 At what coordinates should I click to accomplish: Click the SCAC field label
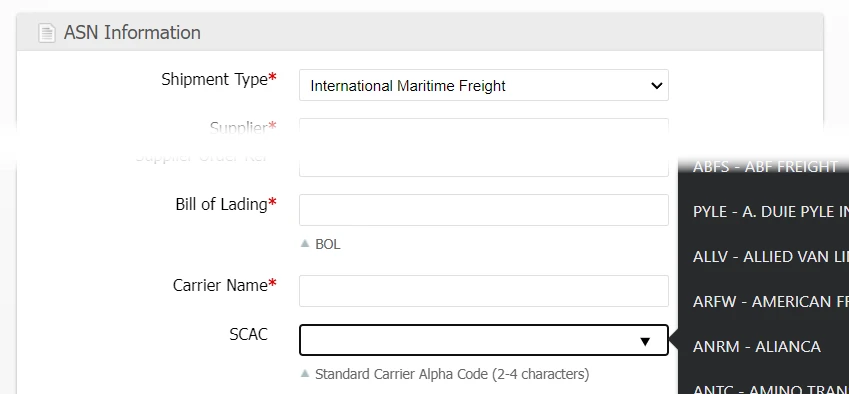tap(248, 334)
